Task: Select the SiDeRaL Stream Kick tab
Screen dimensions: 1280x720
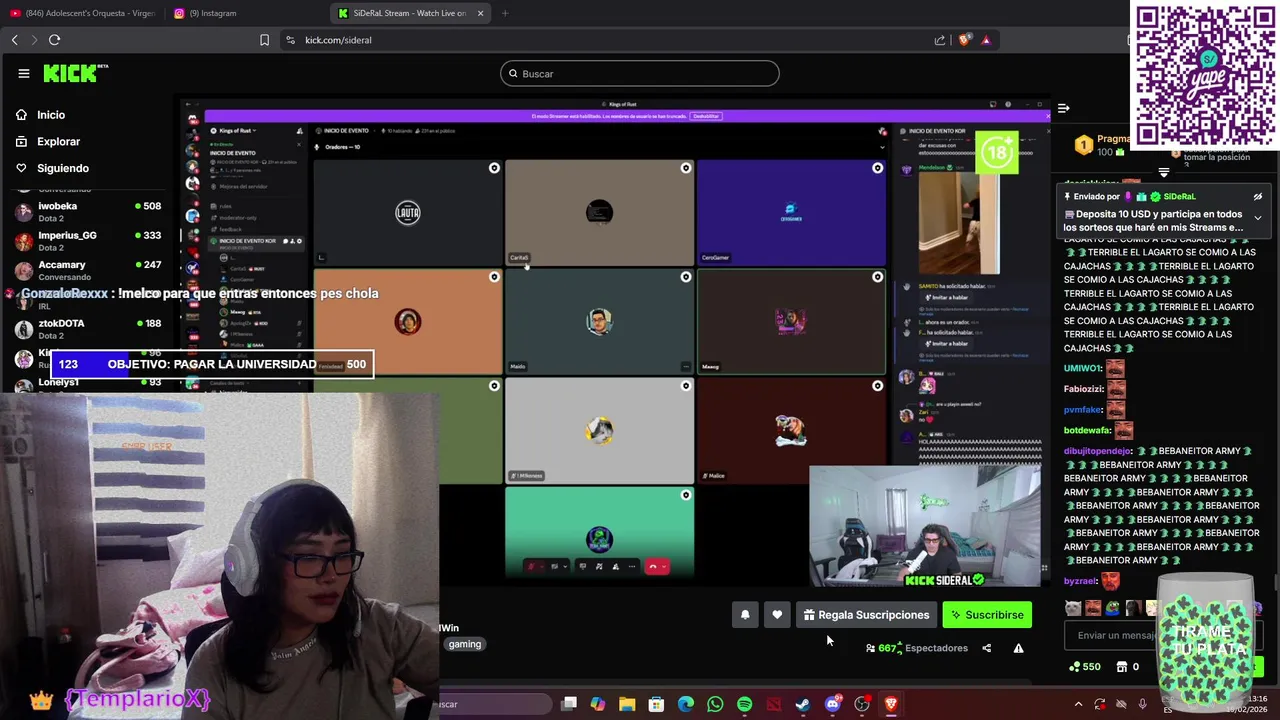Action: click(x=410, y=13)
